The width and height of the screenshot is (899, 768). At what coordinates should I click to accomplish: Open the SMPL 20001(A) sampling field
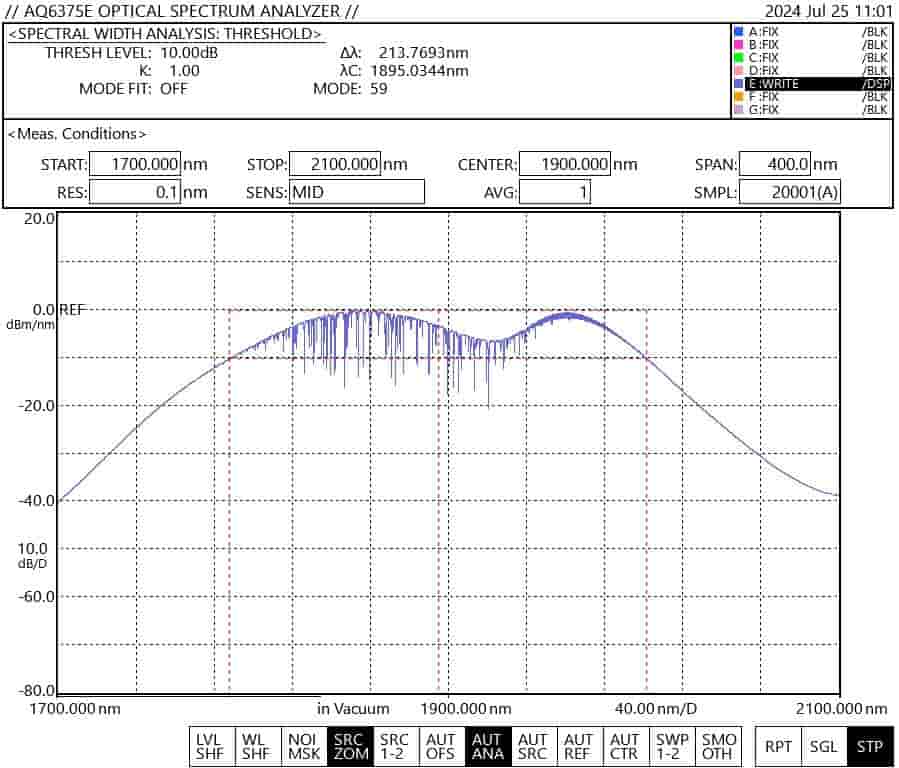click(789, 192)
